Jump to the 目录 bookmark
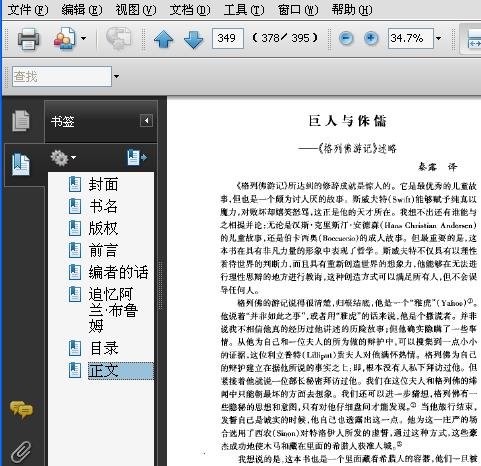481x466 pixels. [x=104, y=348]
